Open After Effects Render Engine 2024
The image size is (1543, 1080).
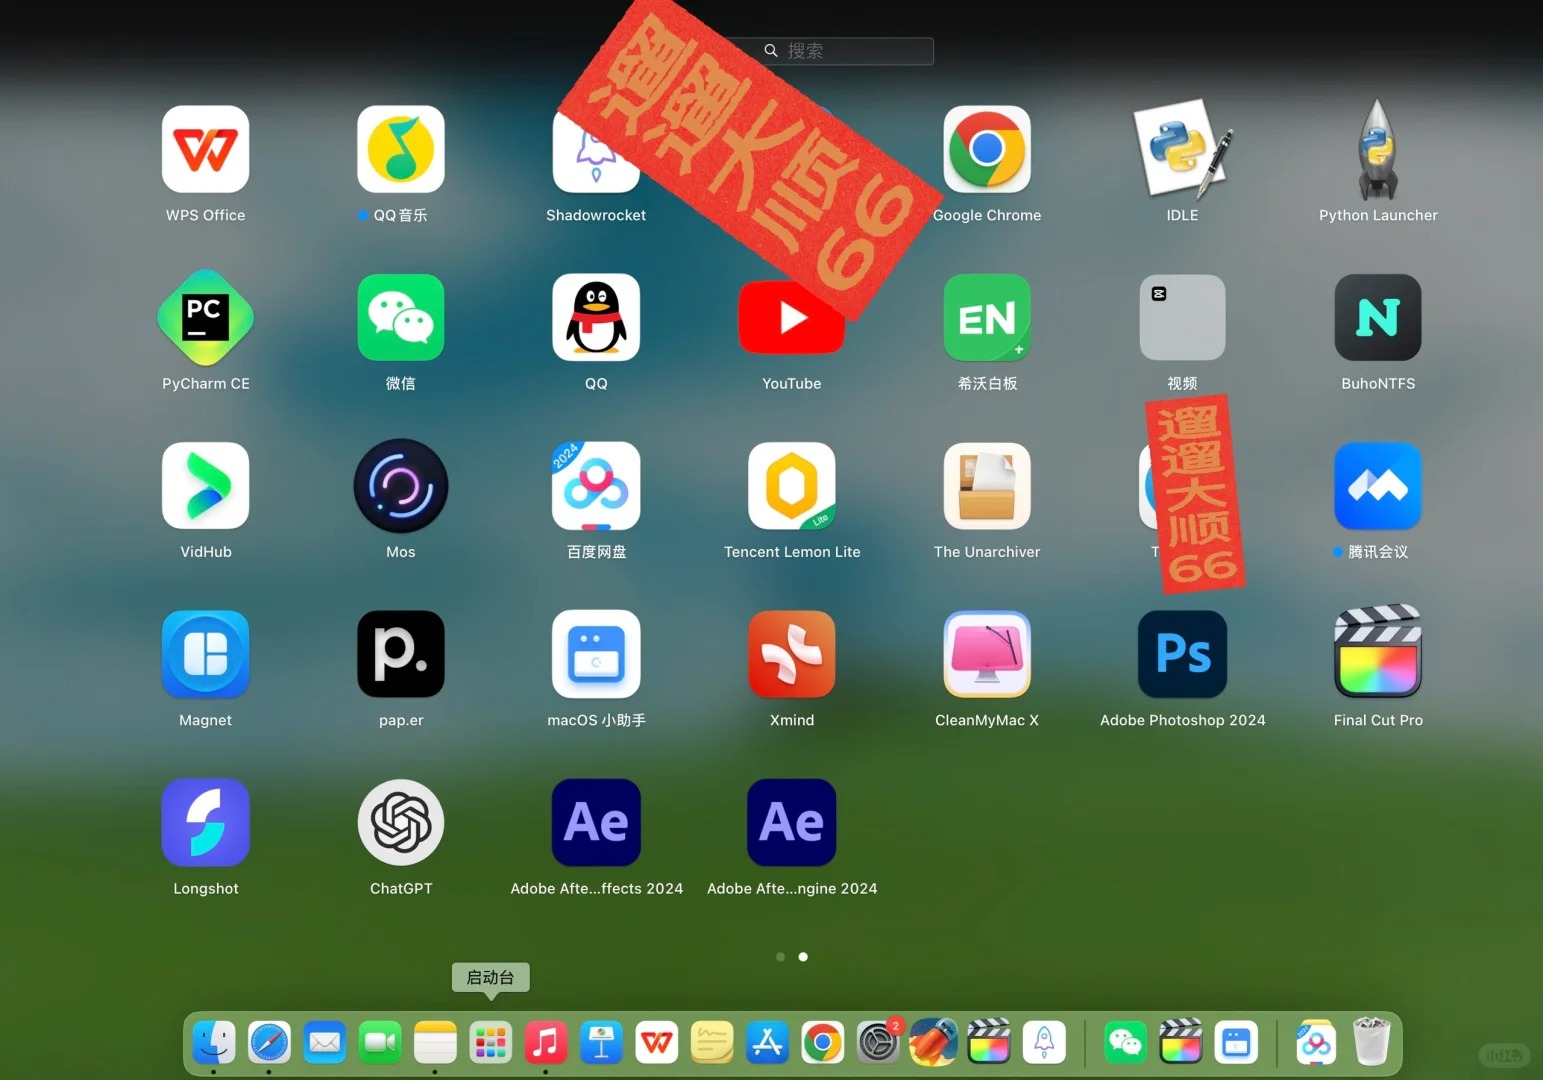tap(792, 822)
